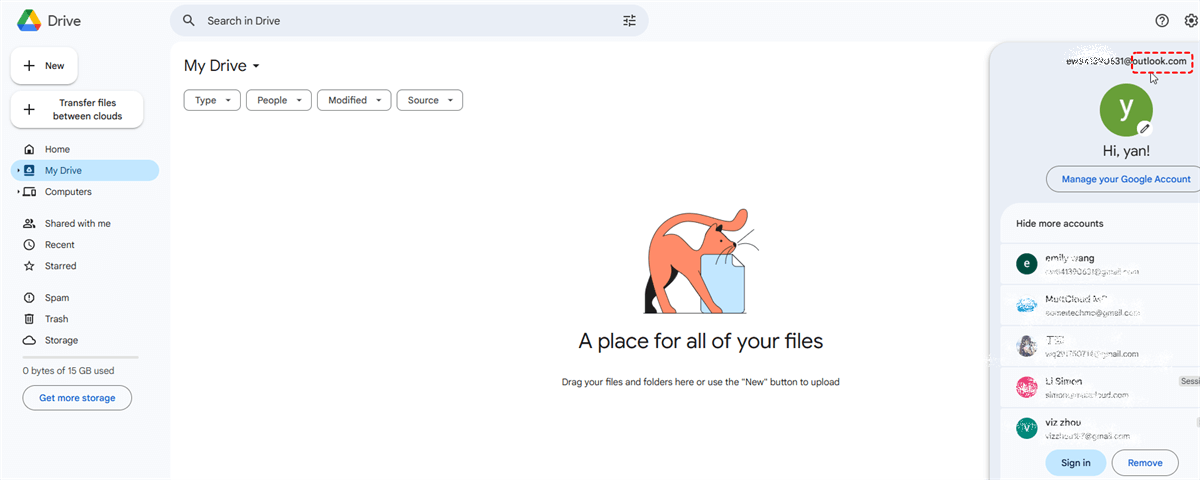Screen dimensions: 1200x480
Task: Click the Starred star icon
Action: pos(29,266)
